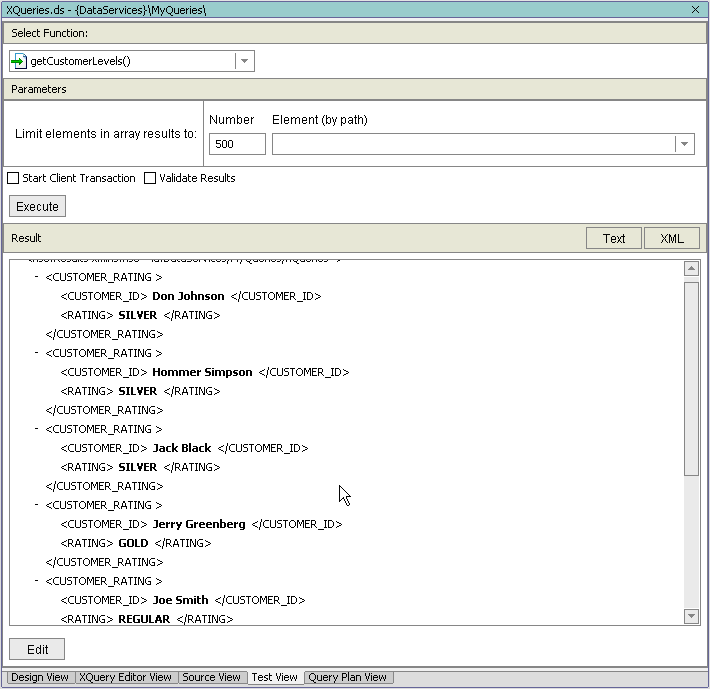
Task: Click the result scrollbar down arrow
Action: [691, 616]
